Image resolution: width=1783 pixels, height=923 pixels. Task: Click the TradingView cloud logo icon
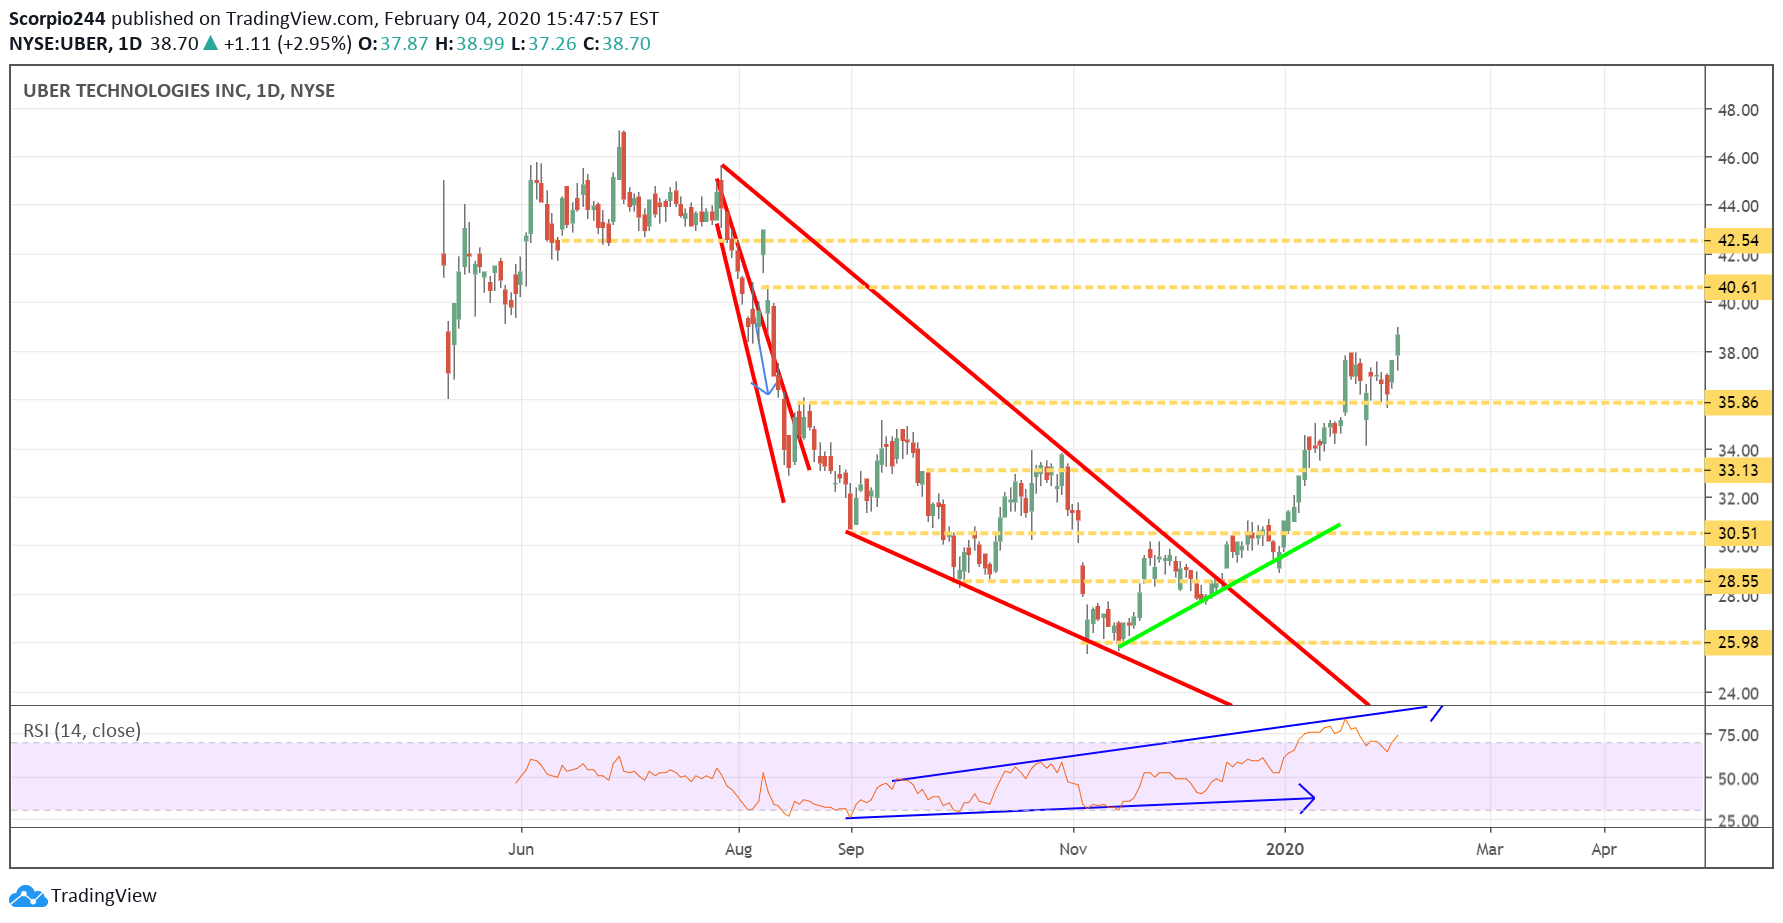tap(28, 896)
